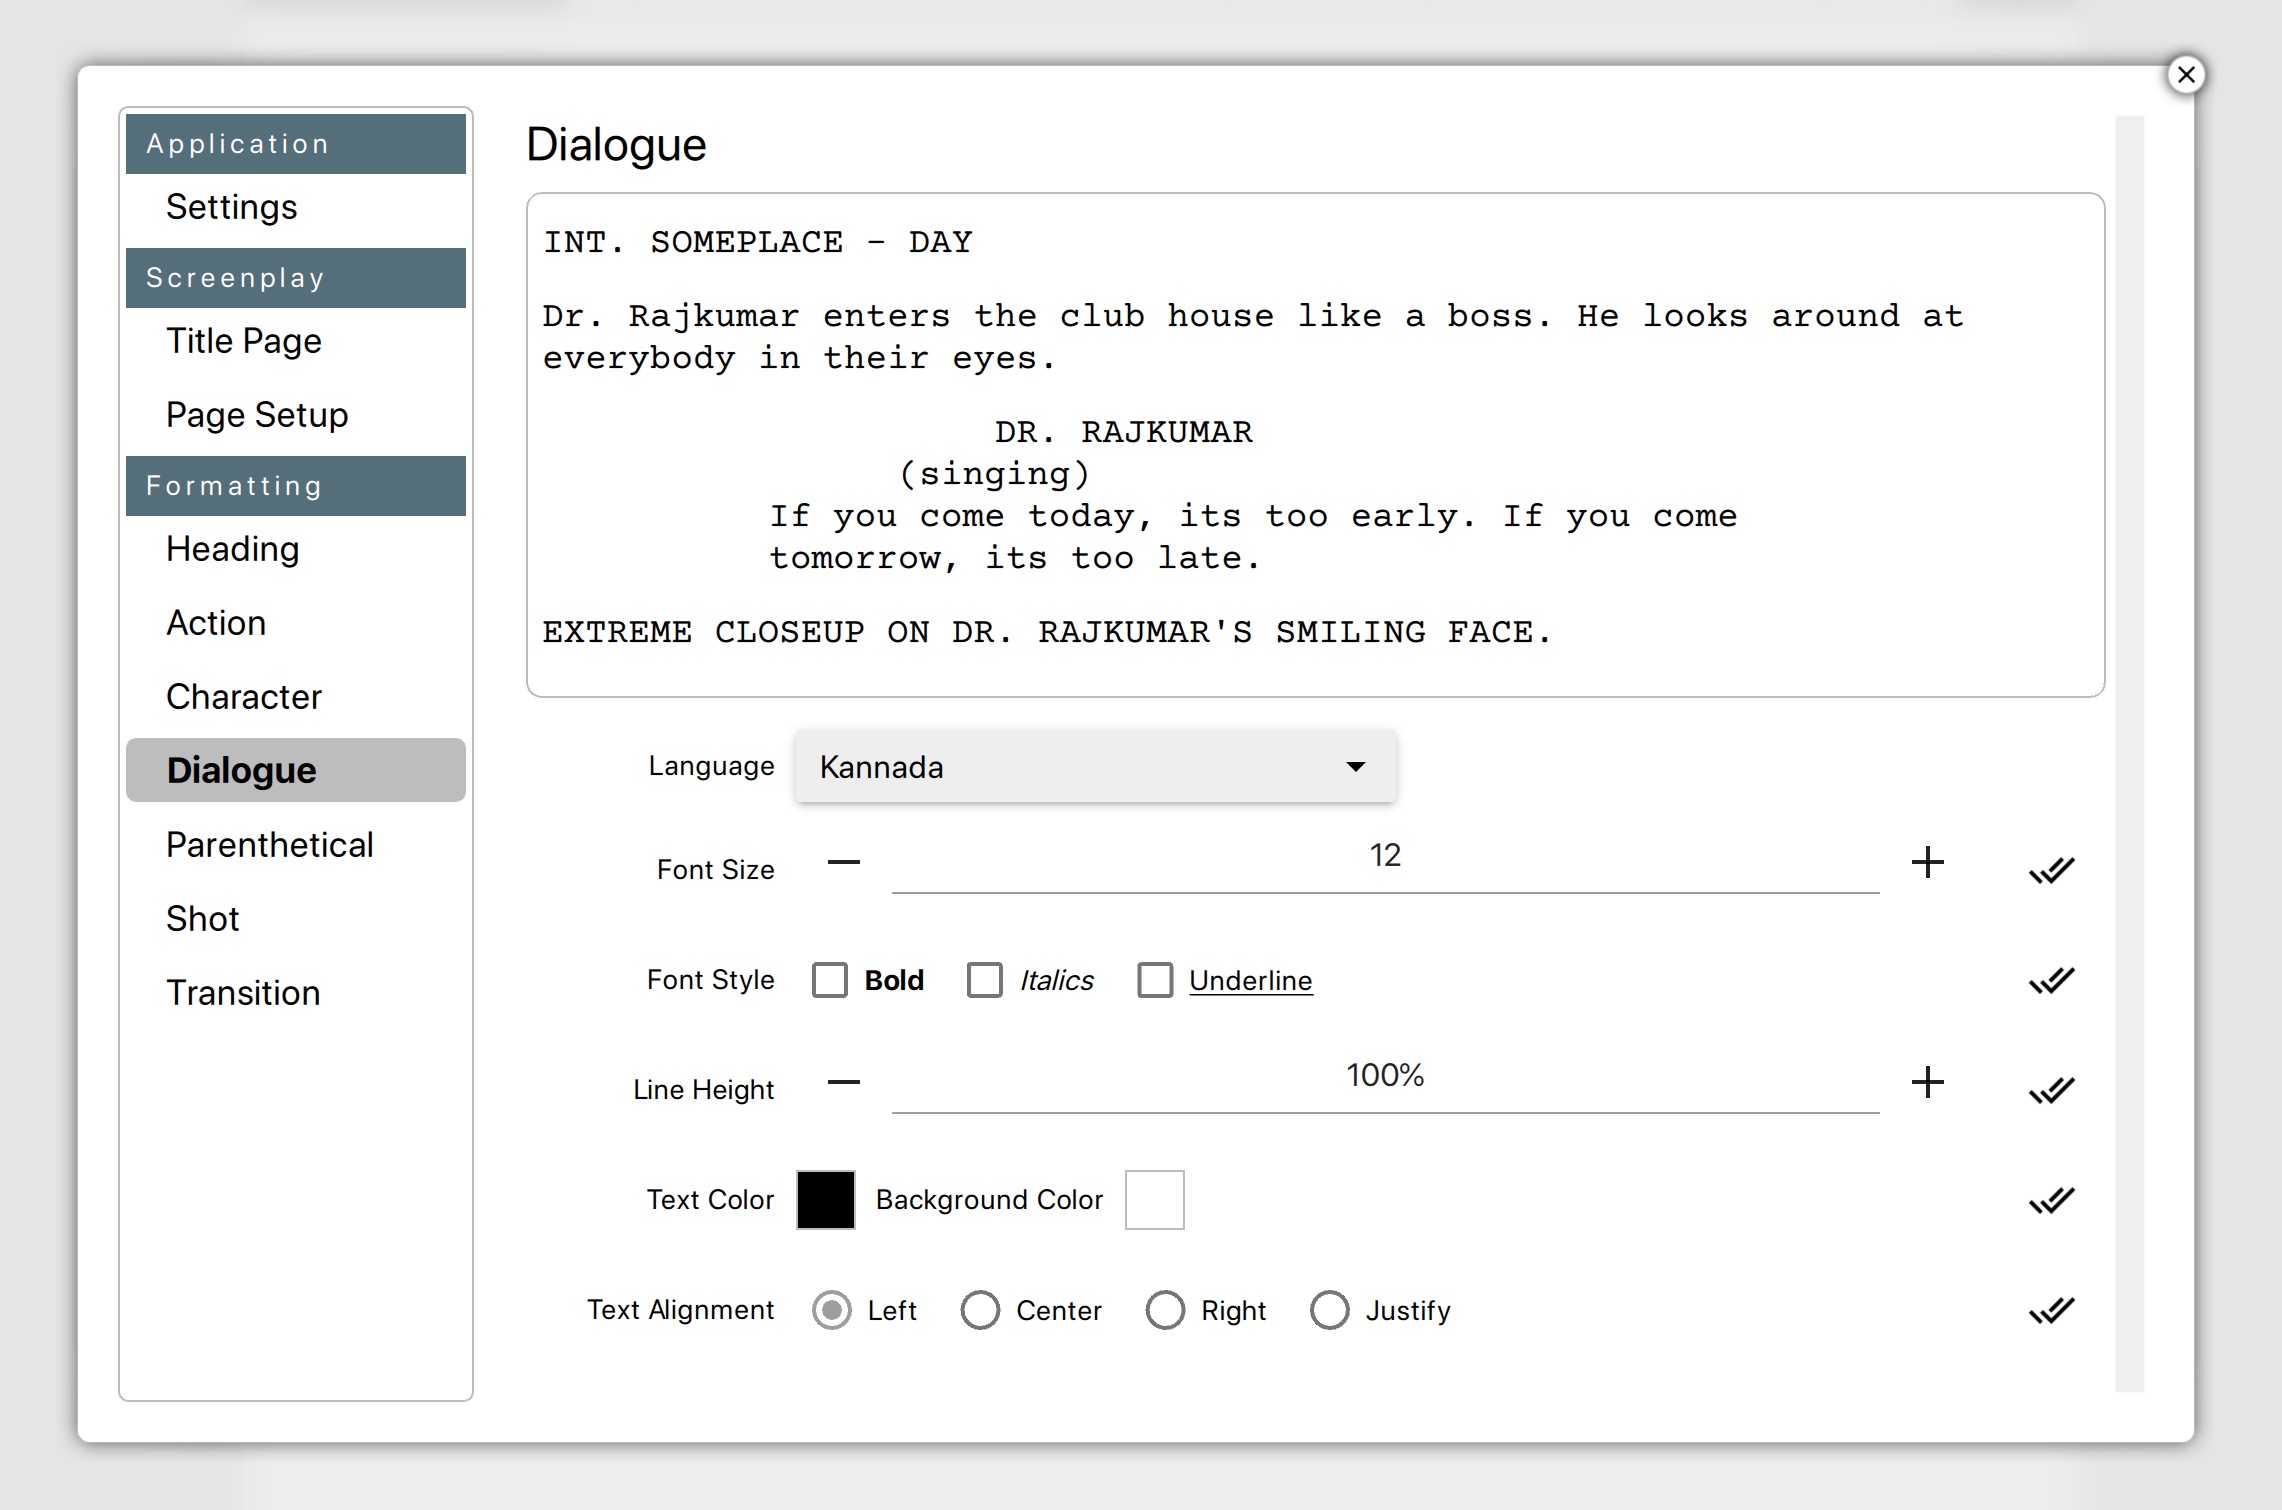Click apply-to-all double-check icon for Font Style
The width and height of the screenshot is (2282, 1510).
coord(2051,980)
